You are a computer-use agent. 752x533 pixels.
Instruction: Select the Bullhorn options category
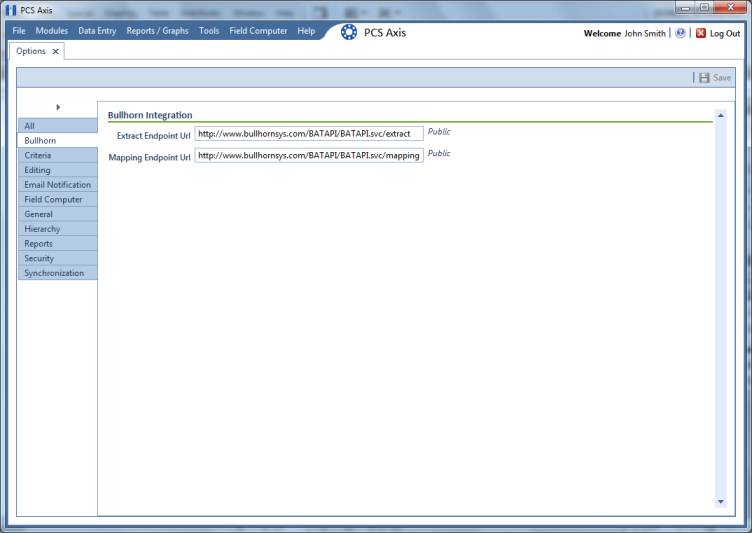click(x=58, y=141)
